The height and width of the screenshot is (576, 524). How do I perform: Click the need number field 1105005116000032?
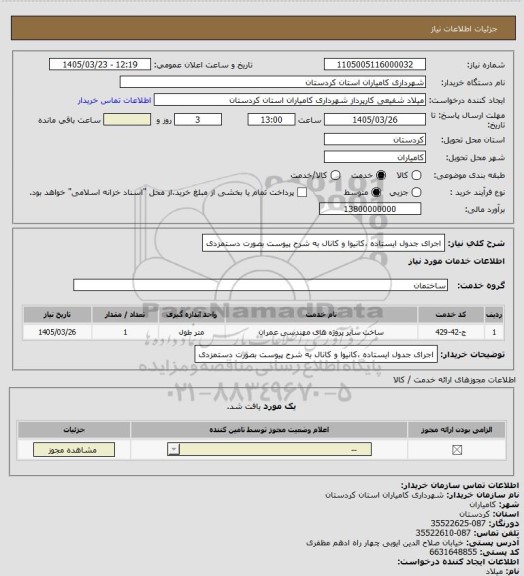(x=375, y=64)
